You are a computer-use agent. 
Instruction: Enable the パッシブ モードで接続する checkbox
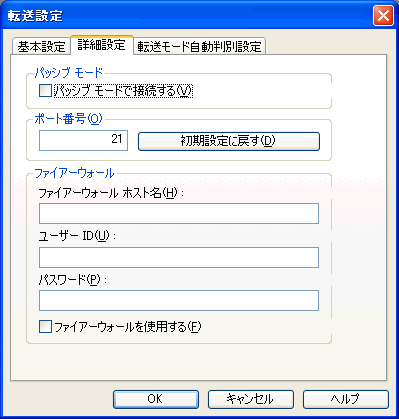coord(45,91)
